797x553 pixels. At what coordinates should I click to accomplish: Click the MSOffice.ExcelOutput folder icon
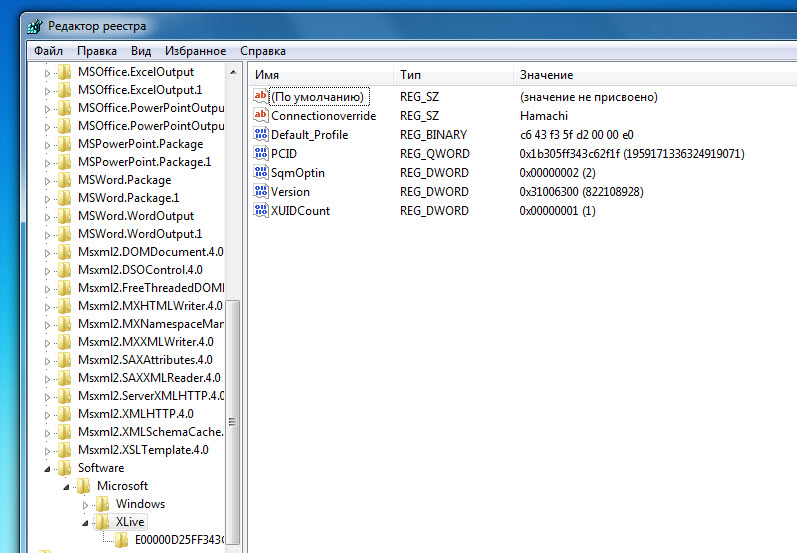[x=65, y=72]
